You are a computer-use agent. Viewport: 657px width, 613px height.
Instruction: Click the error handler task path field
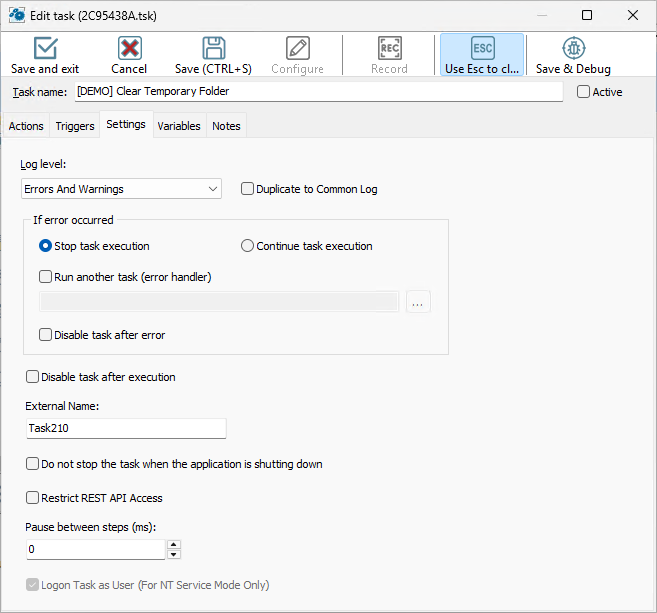(219, 302)
